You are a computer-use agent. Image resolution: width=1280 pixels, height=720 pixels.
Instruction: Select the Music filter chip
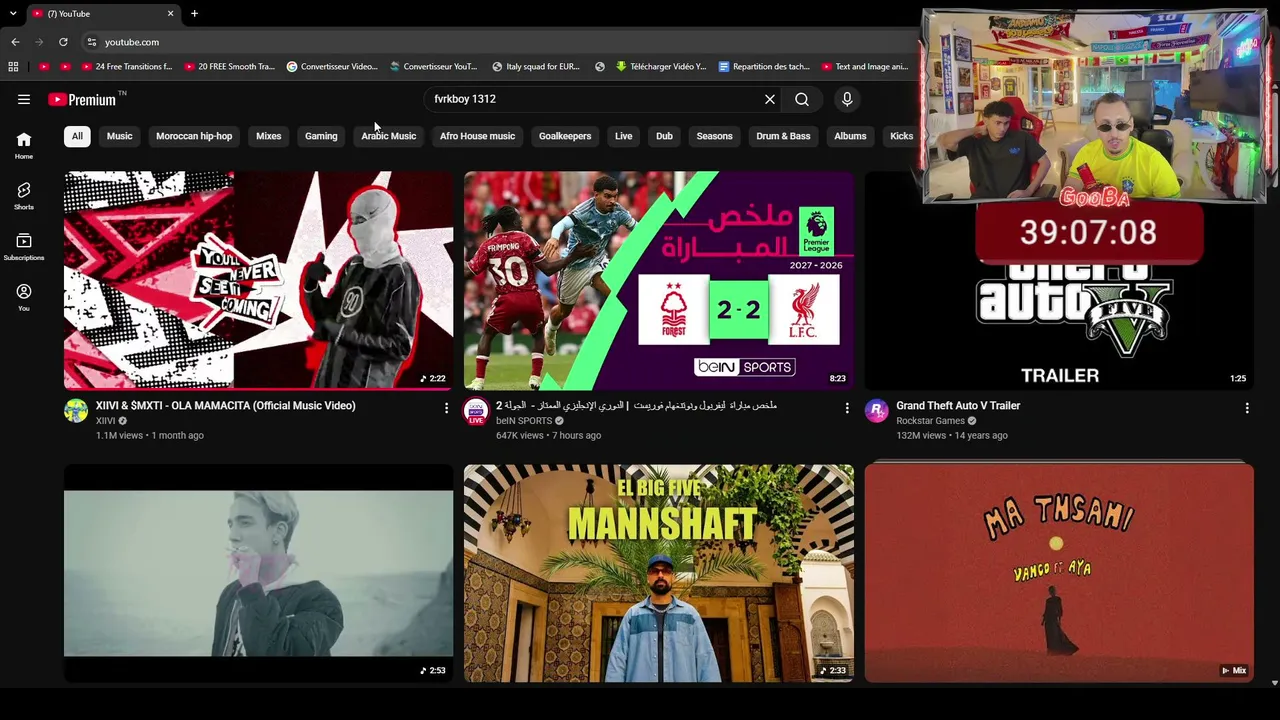119,136
